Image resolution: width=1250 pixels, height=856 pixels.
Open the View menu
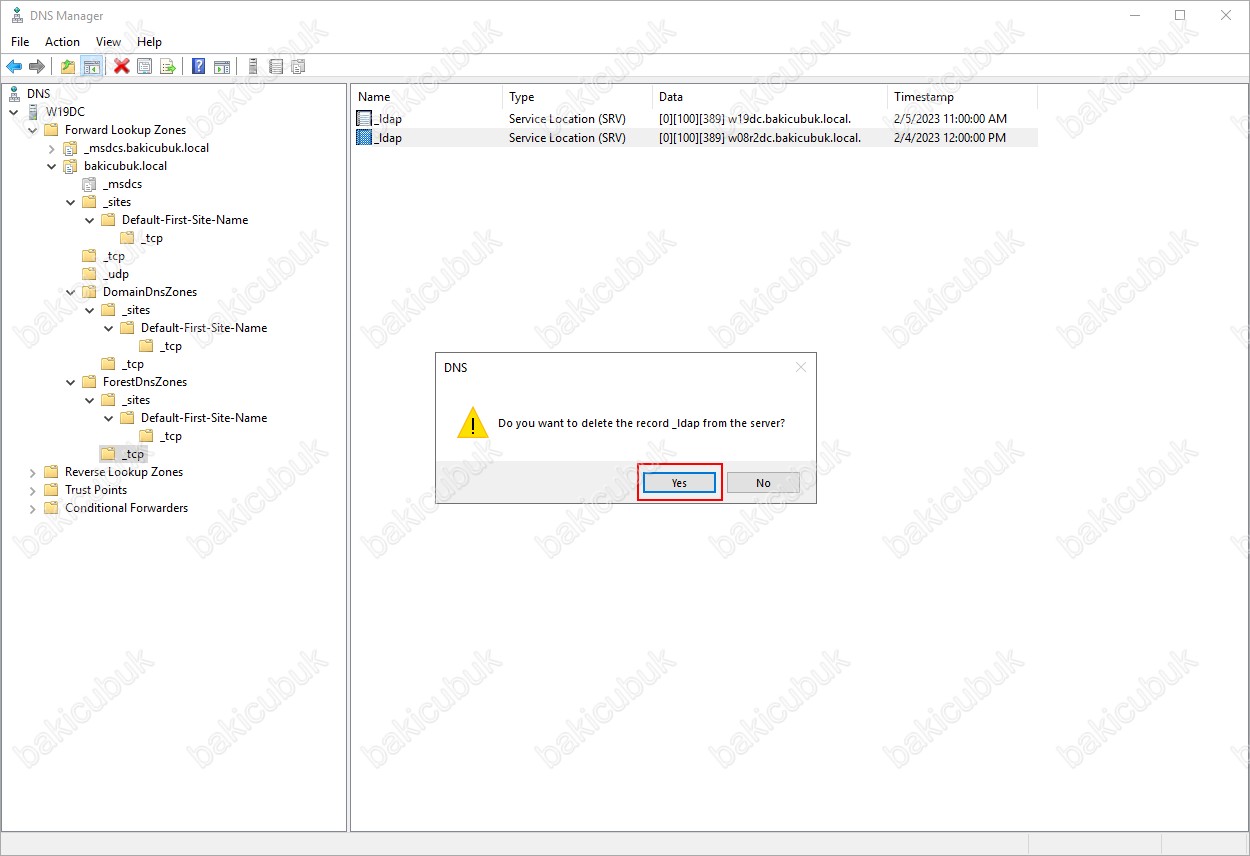[108, 42]
